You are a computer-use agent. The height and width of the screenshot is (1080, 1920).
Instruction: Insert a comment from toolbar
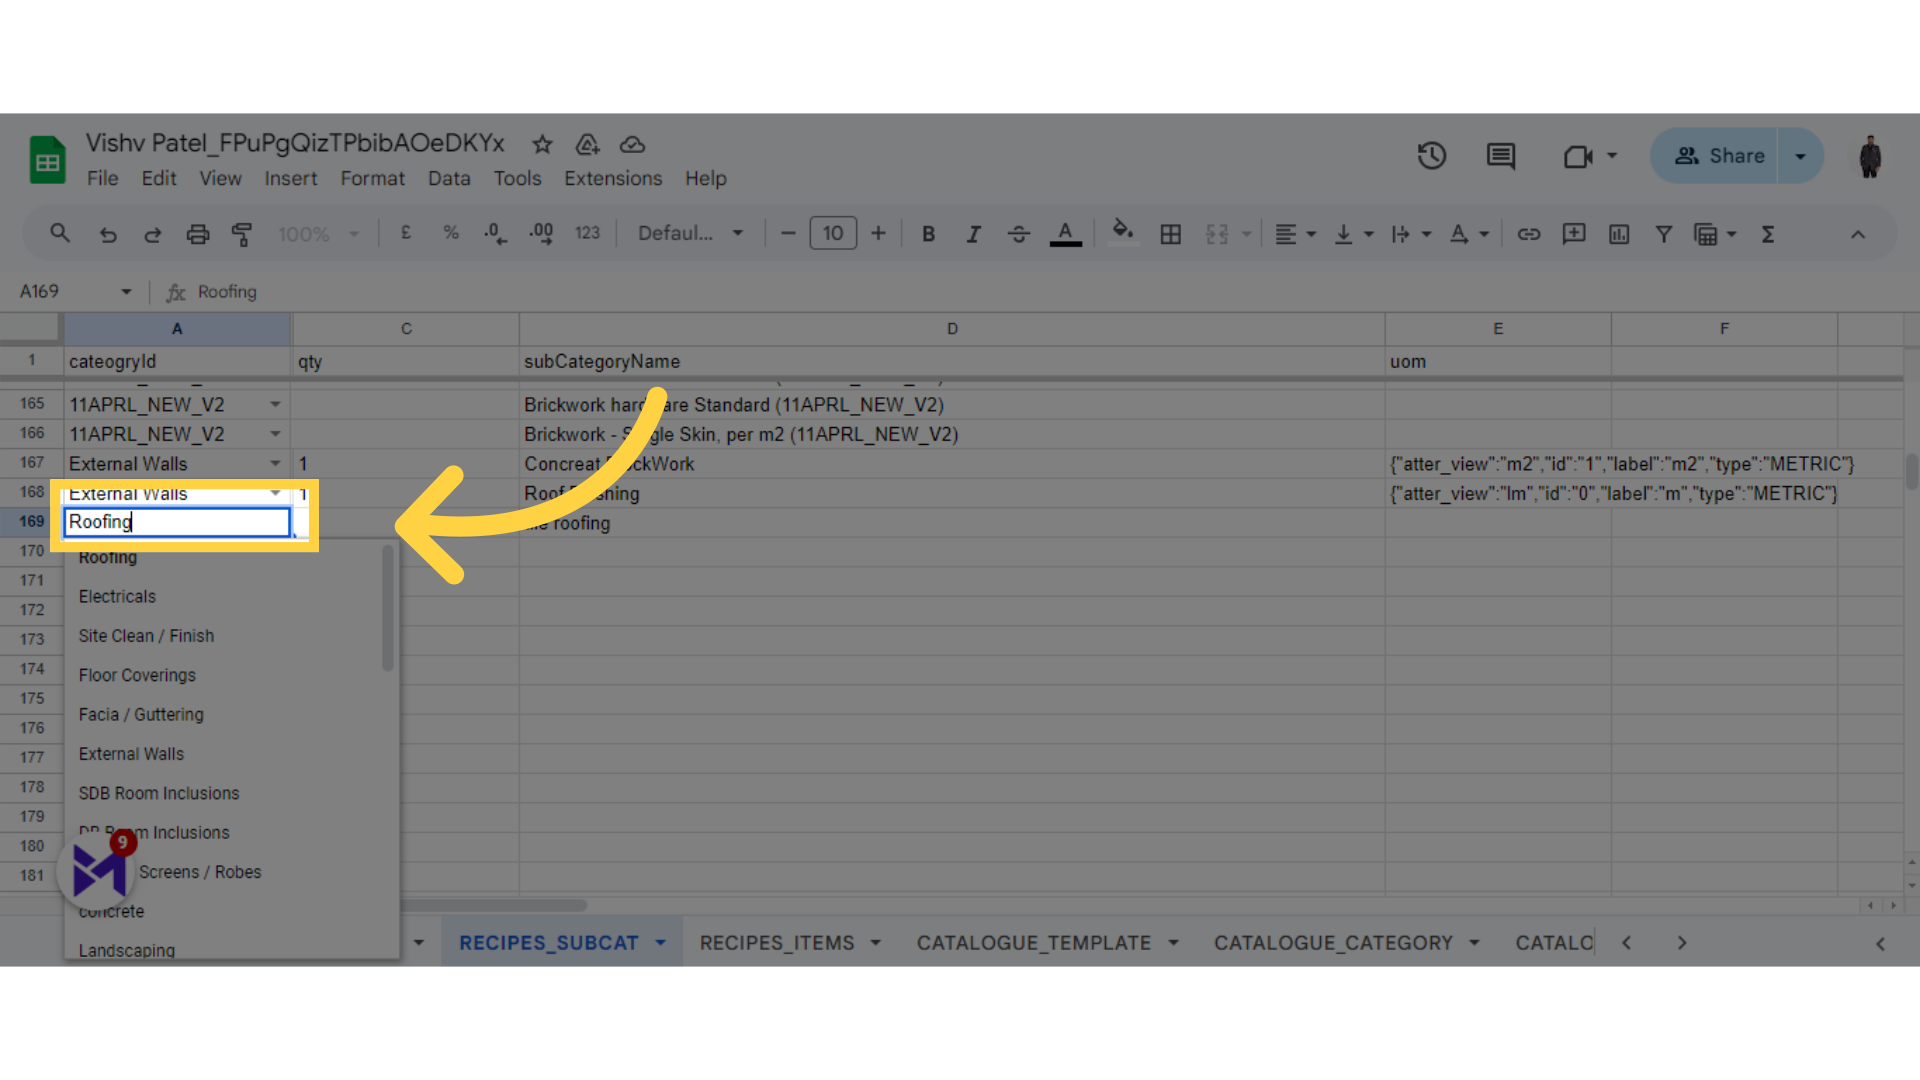pos(1574,234)
